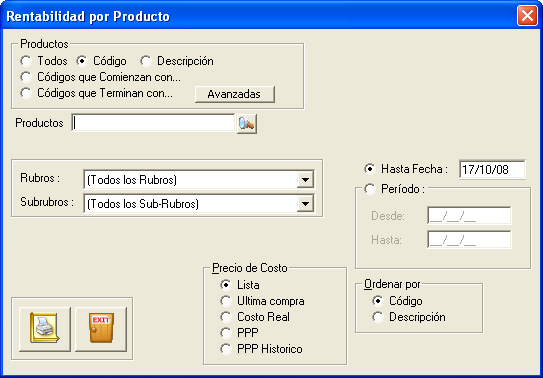Click the Hasta period date field
543x378 pixels.
(469, 240)
